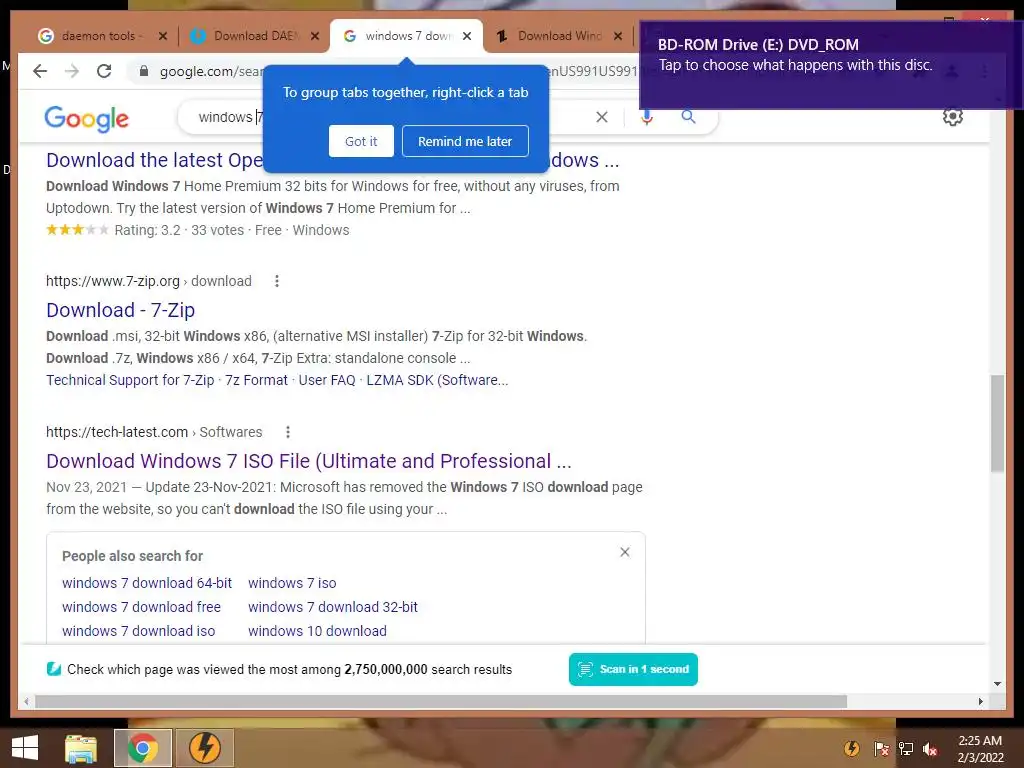Open the Download - 7-Zip result
Image resolution: width=1024 pixels, height=768 pixels.
click(x=120, y=310)
